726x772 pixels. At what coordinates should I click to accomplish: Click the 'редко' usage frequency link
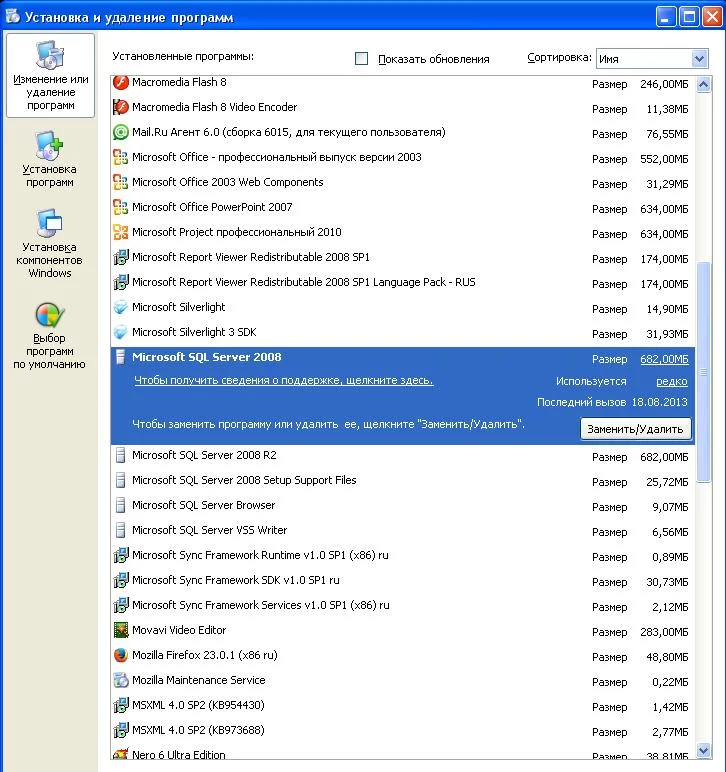coord(671,381)
